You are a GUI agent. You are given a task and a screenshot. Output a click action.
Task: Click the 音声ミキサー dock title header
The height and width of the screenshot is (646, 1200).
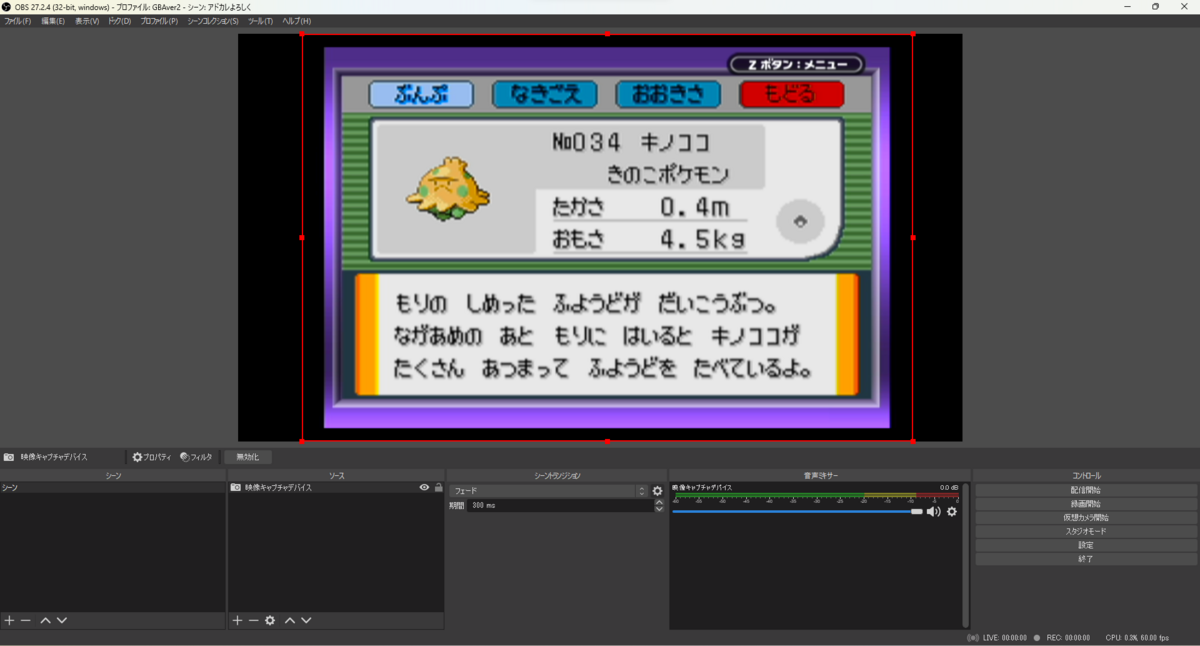point(820,475)
